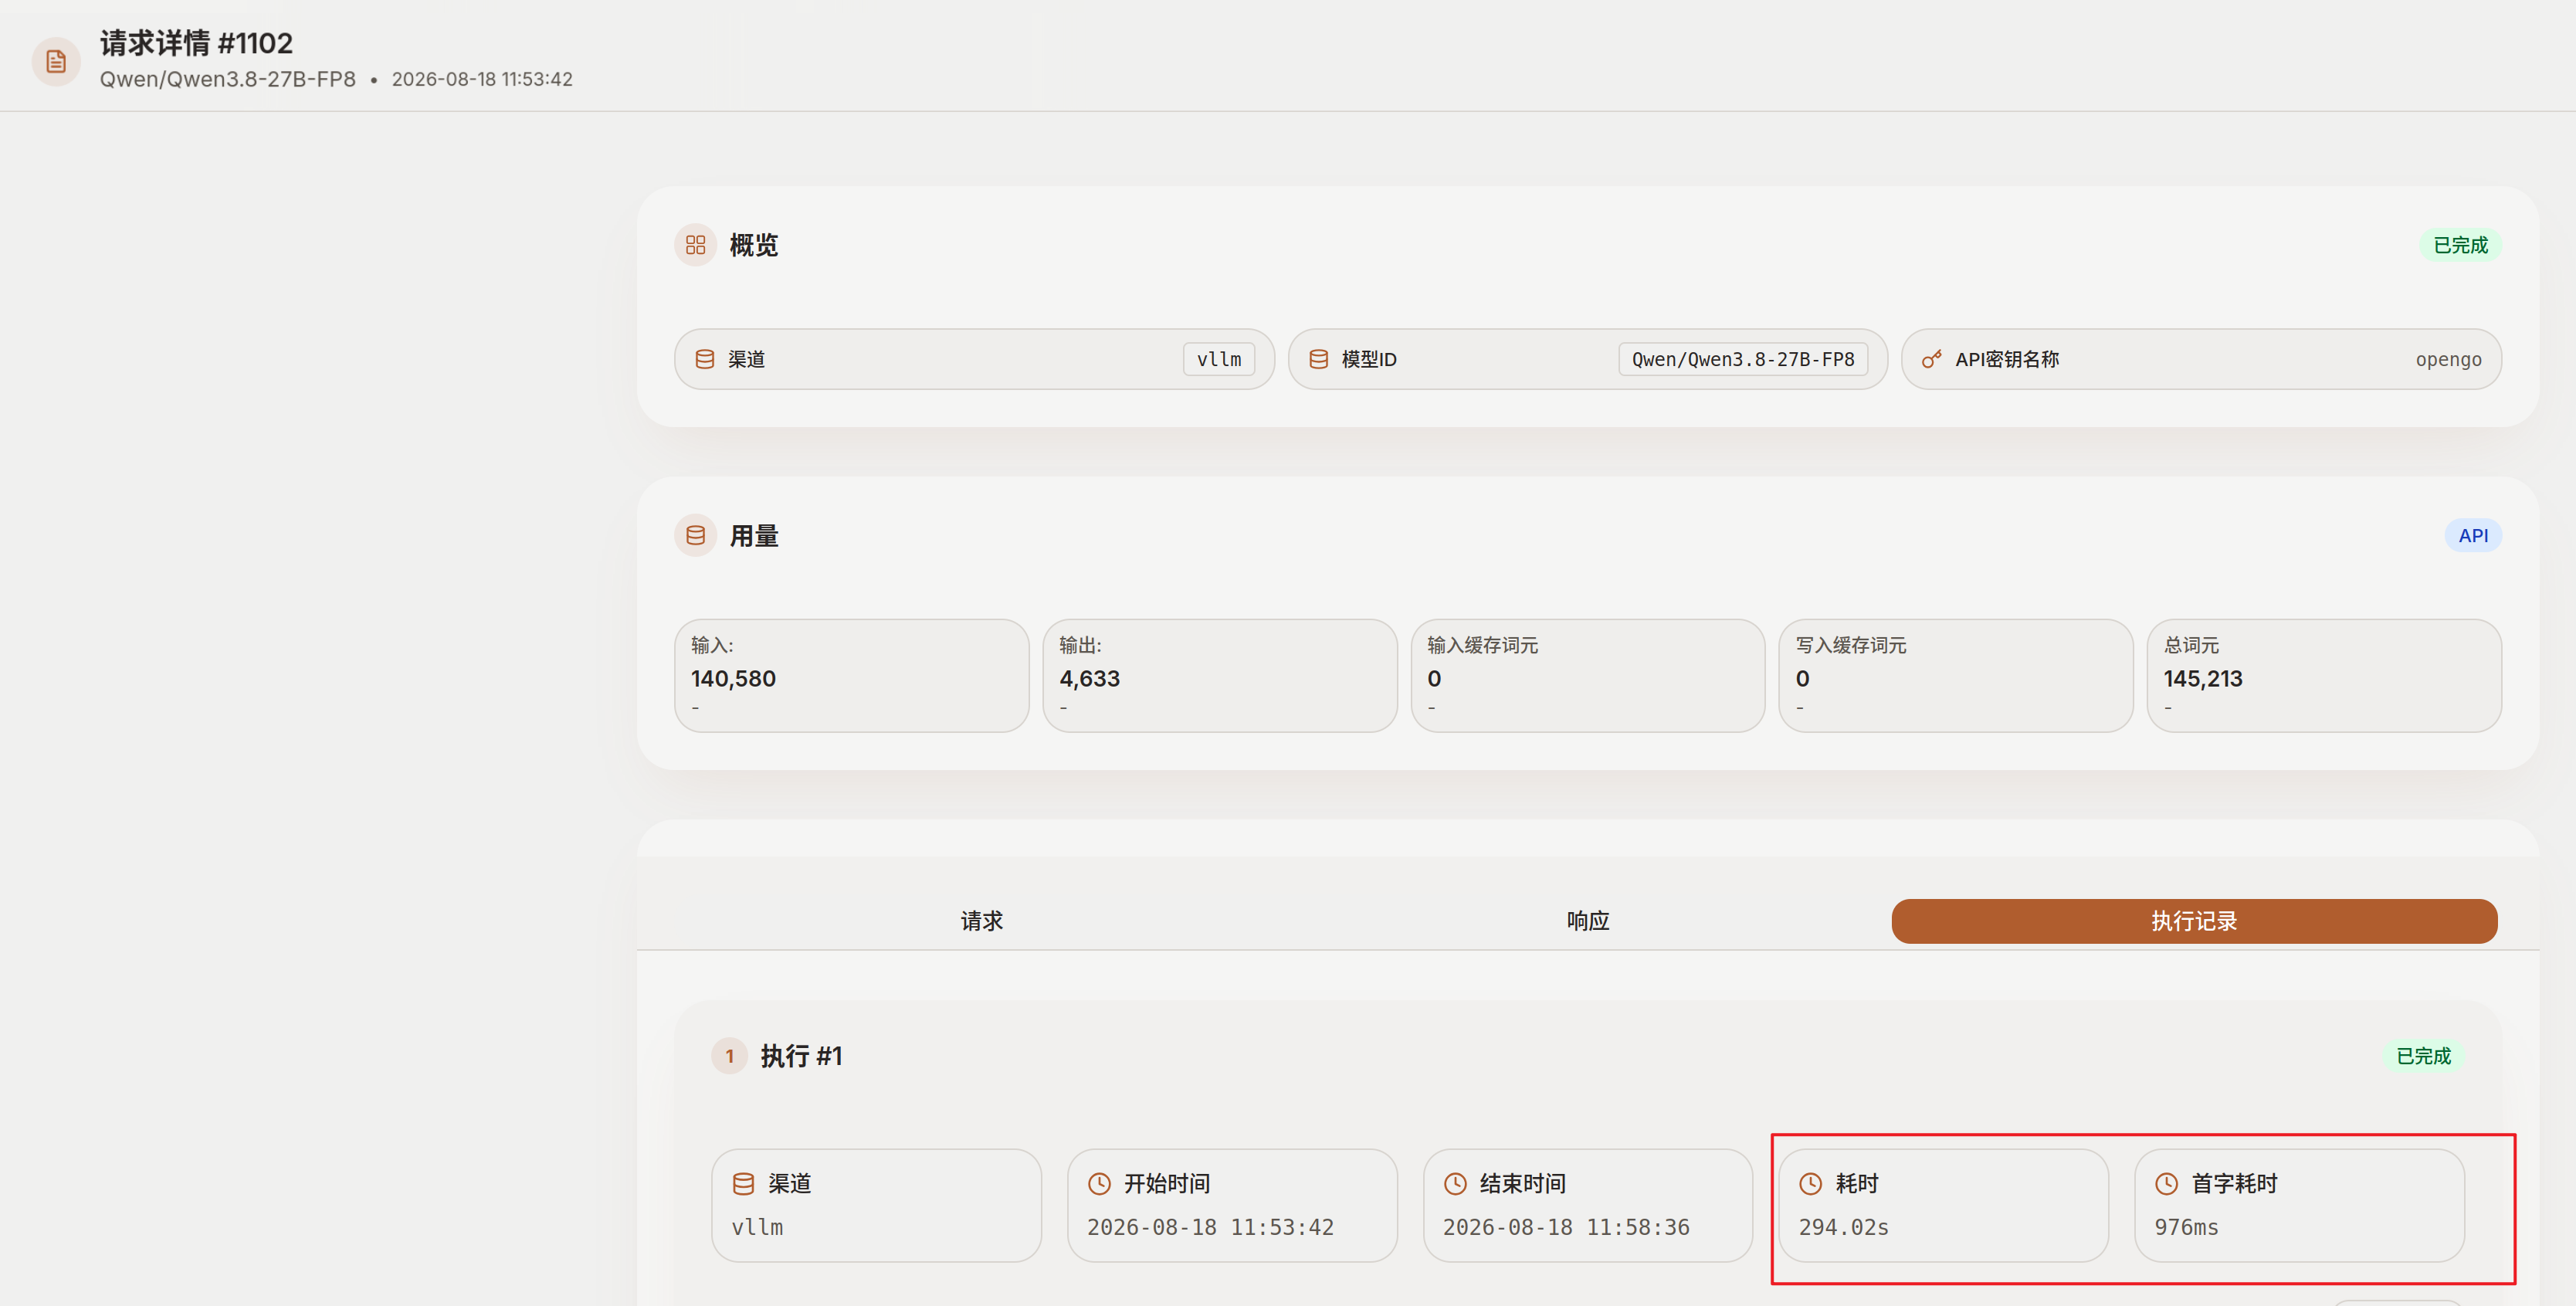Click the 结束时间 clock icon
The width and height of the screenshot is (2576, 1306).
coord(1455,1184)
